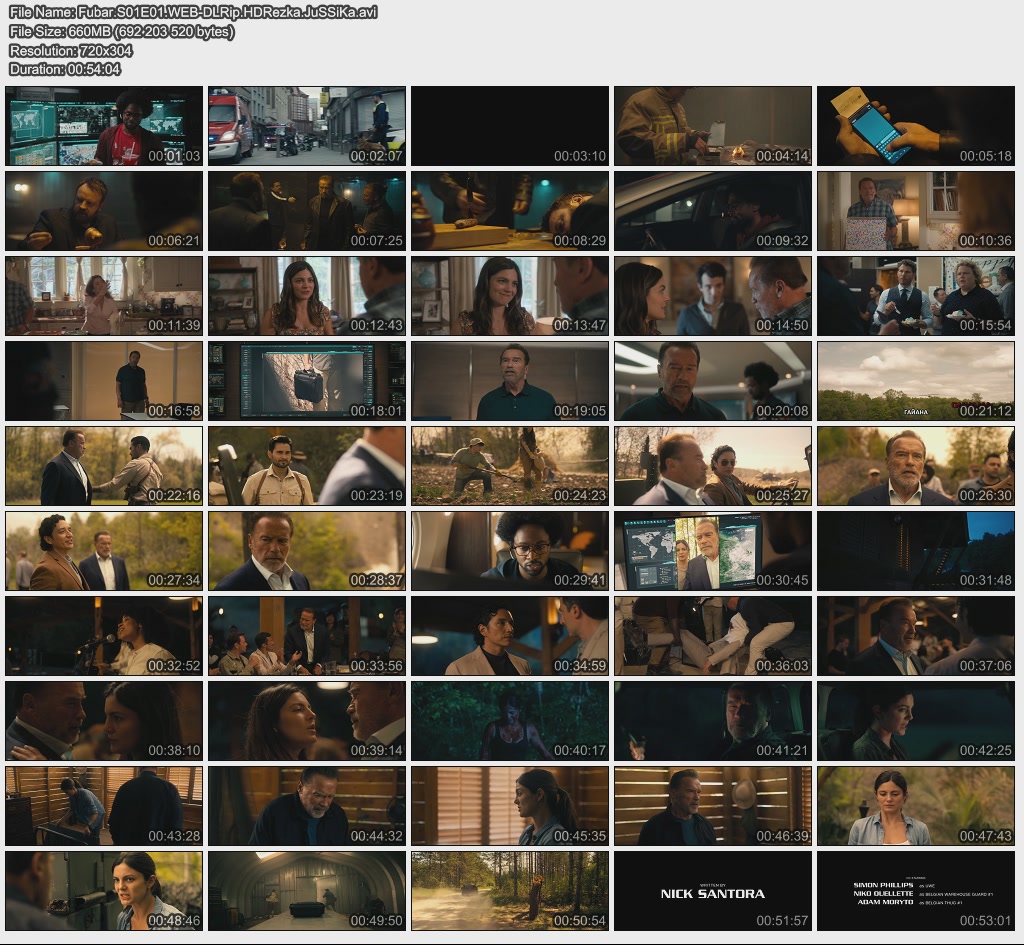This screenshot has width=1024, height=945.
Task: Select the Nick Santora credit thumbnail
Action: coord(713,891)
